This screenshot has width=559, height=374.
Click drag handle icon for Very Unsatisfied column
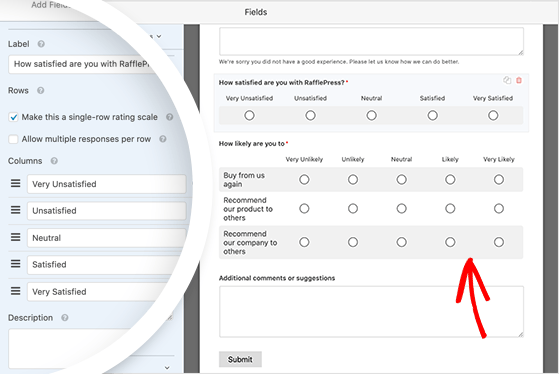click(15, 183)
